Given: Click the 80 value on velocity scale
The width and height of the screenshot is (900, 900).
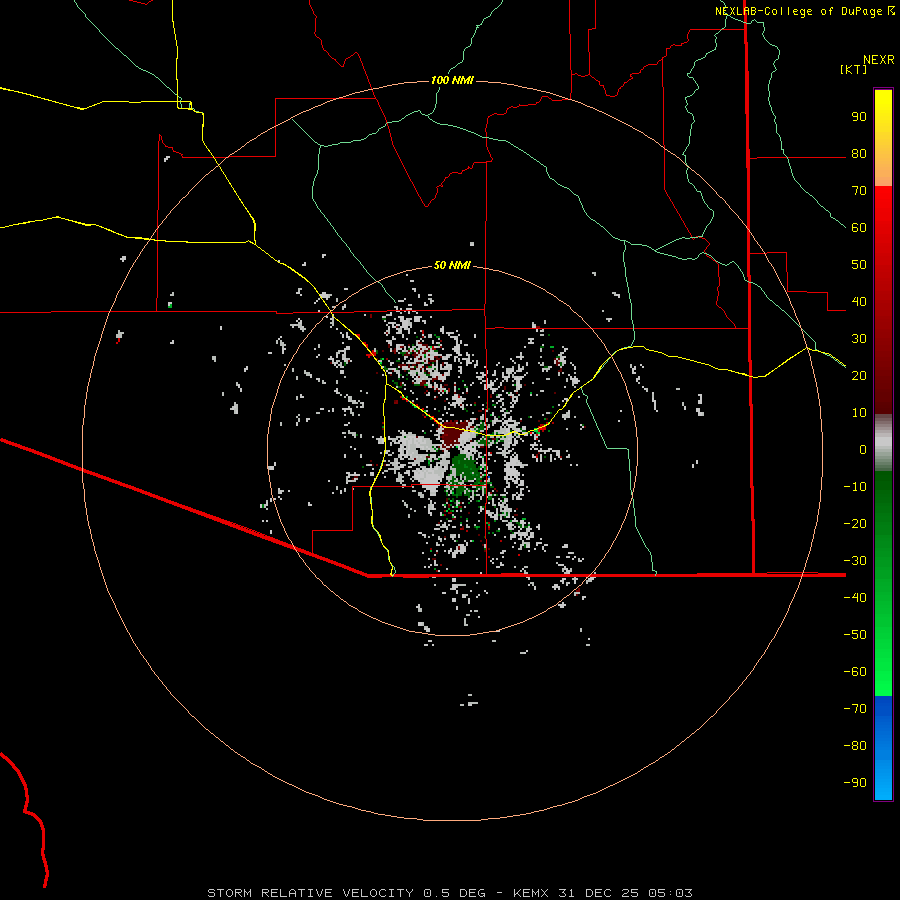Looking at the screenshot, I should pos(859,154).
